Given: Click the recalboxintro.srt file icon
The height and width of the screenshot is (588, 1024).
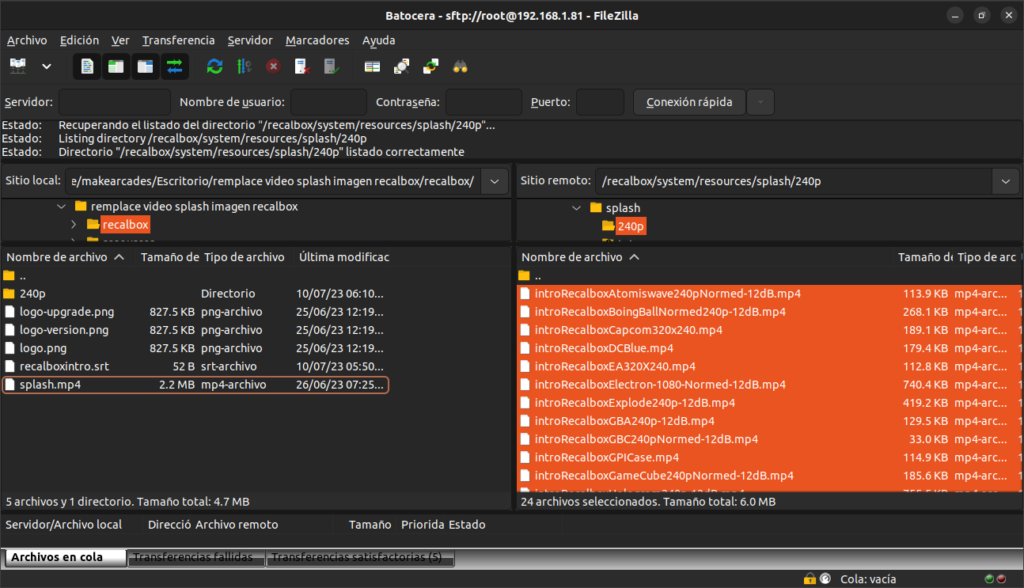Looking at the screenshot, I should 10,367.
